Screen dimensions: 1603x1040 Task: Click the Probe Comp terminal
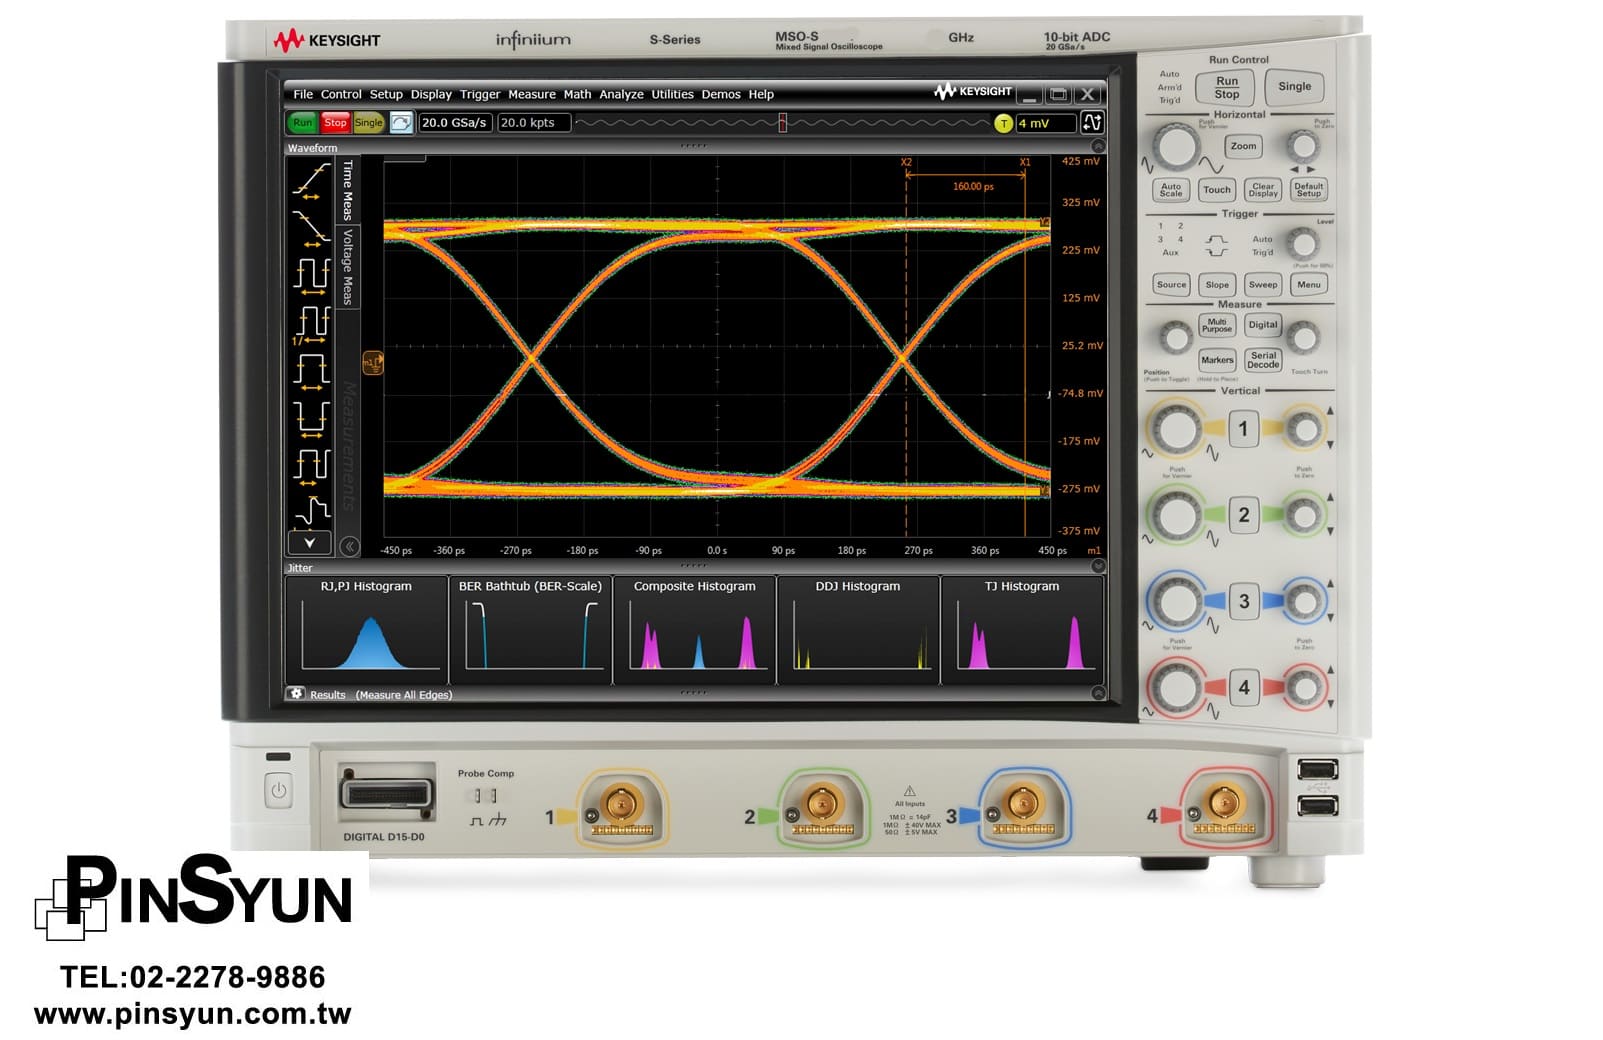point(485,796)
